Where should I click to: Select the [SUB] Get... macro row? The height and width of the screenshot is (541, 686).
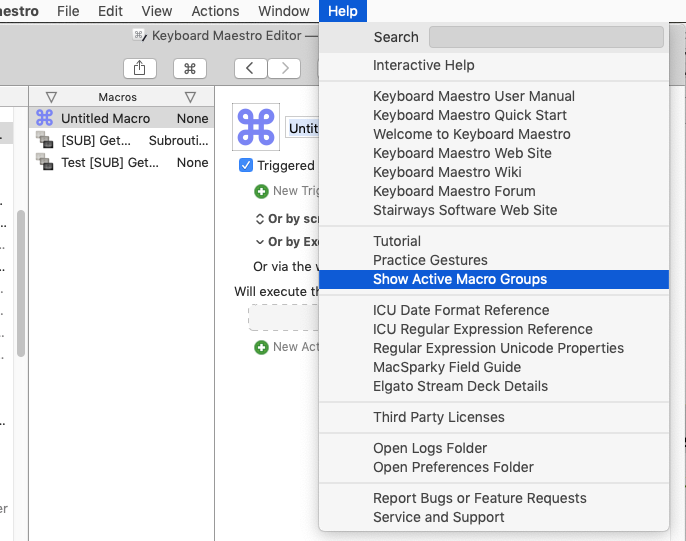click(122, 140)
